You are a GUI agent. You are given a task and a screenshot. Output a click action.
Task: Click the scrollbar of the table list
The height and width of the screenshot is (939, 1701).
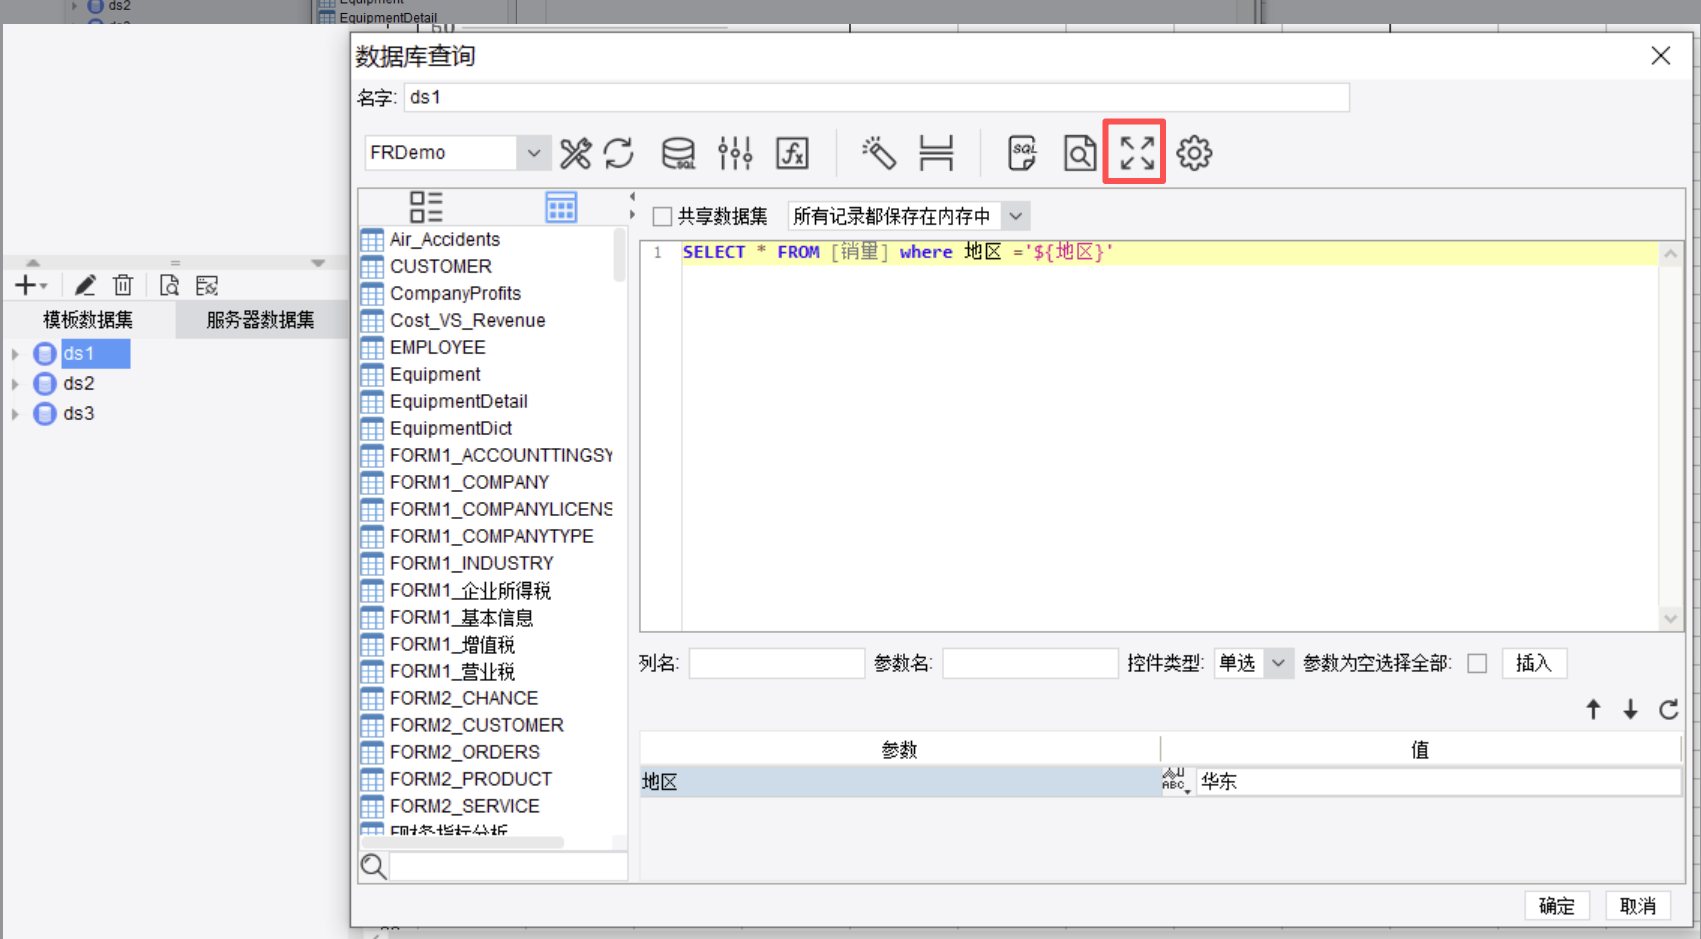620,255
